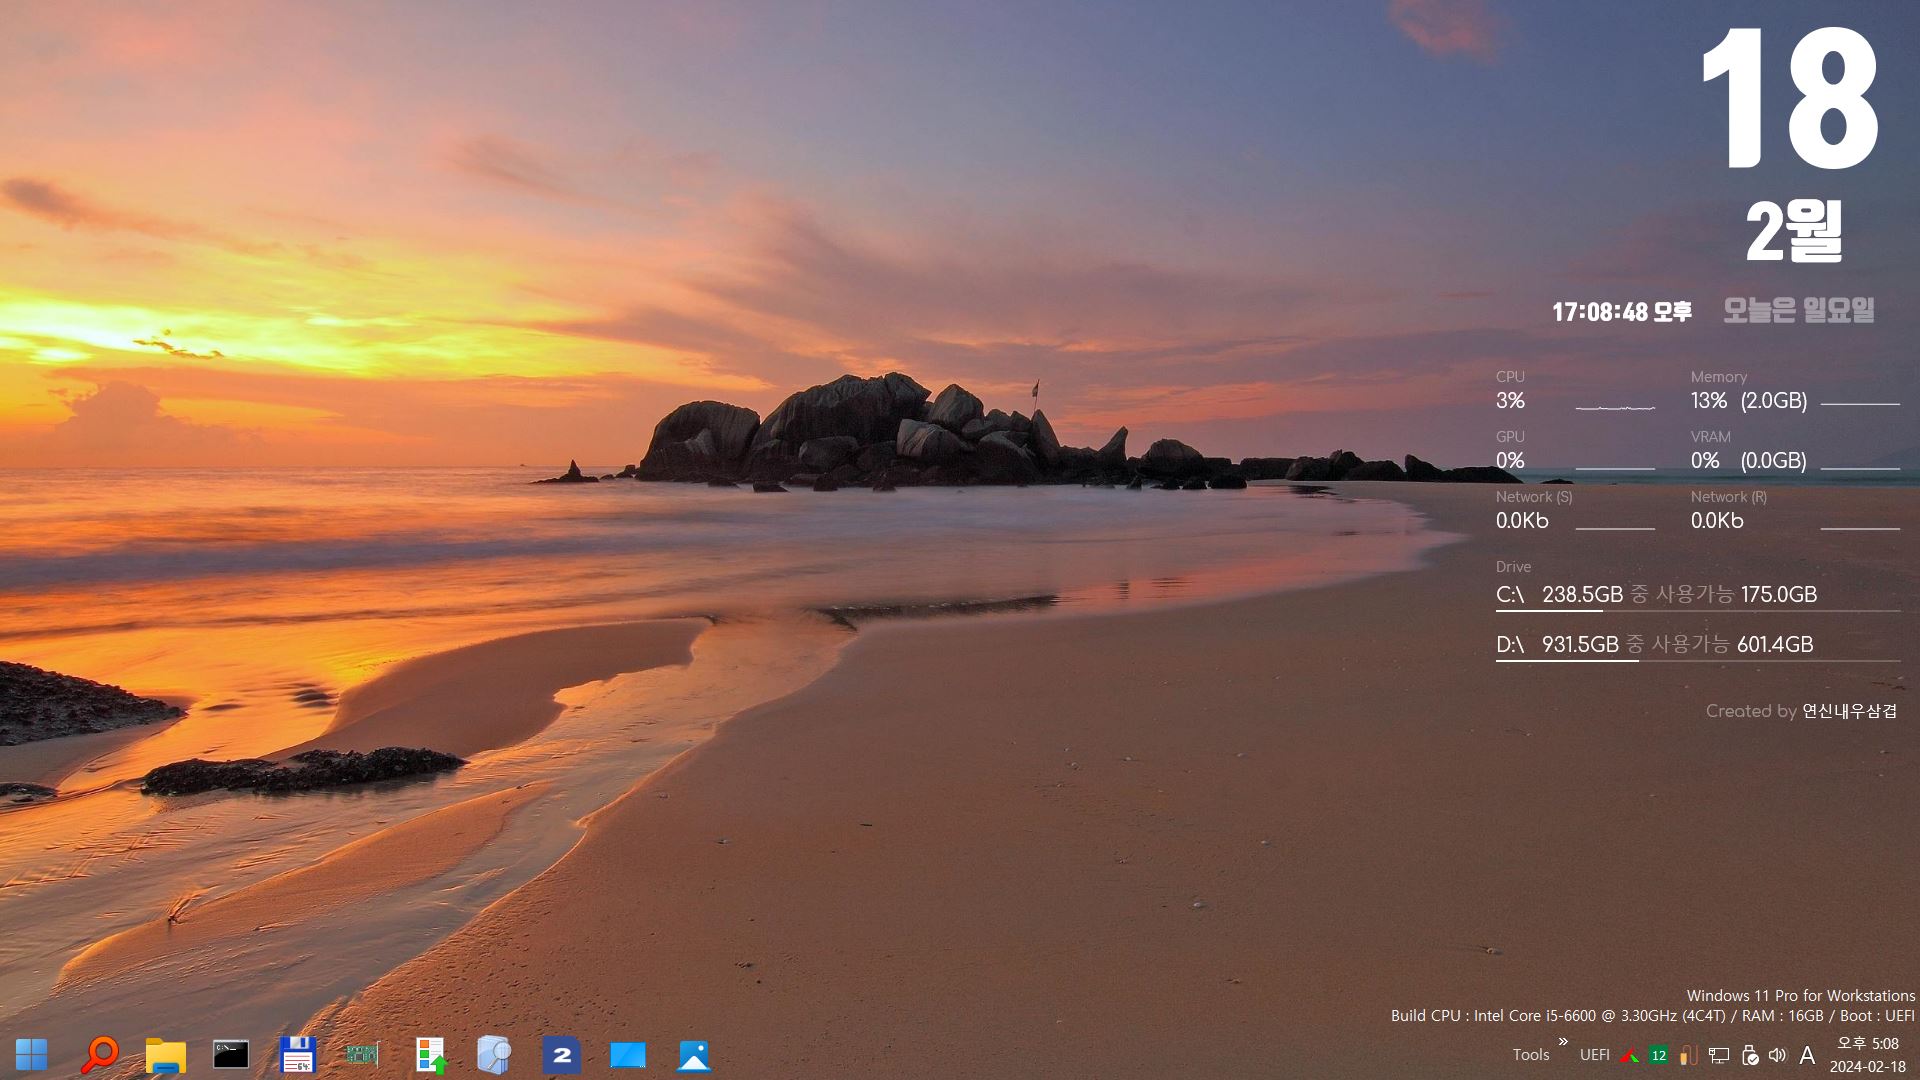Click the CPU 3% usage reading
Viewport: 1920px width, 1080px height.
point(1510,401)
